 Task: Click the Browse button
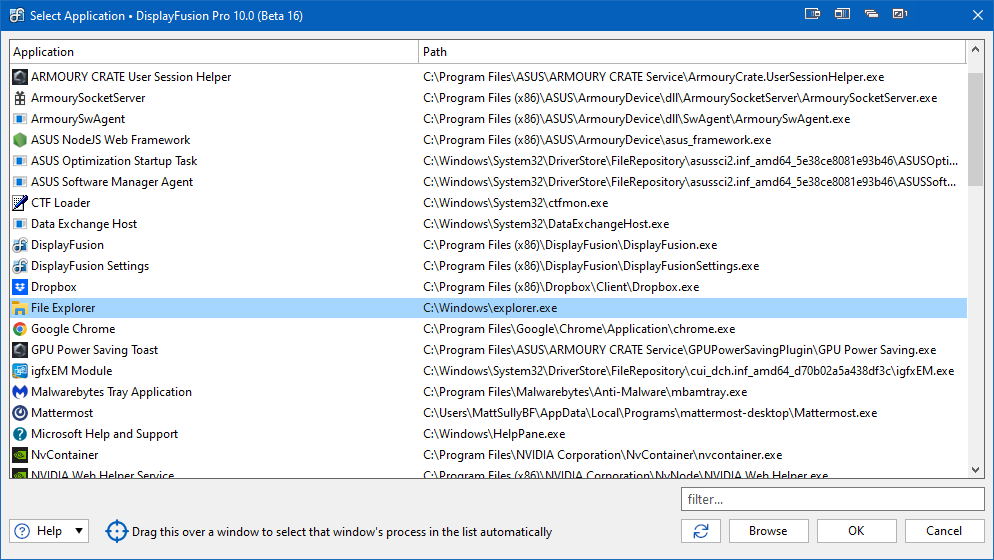(x=768, y=531)
